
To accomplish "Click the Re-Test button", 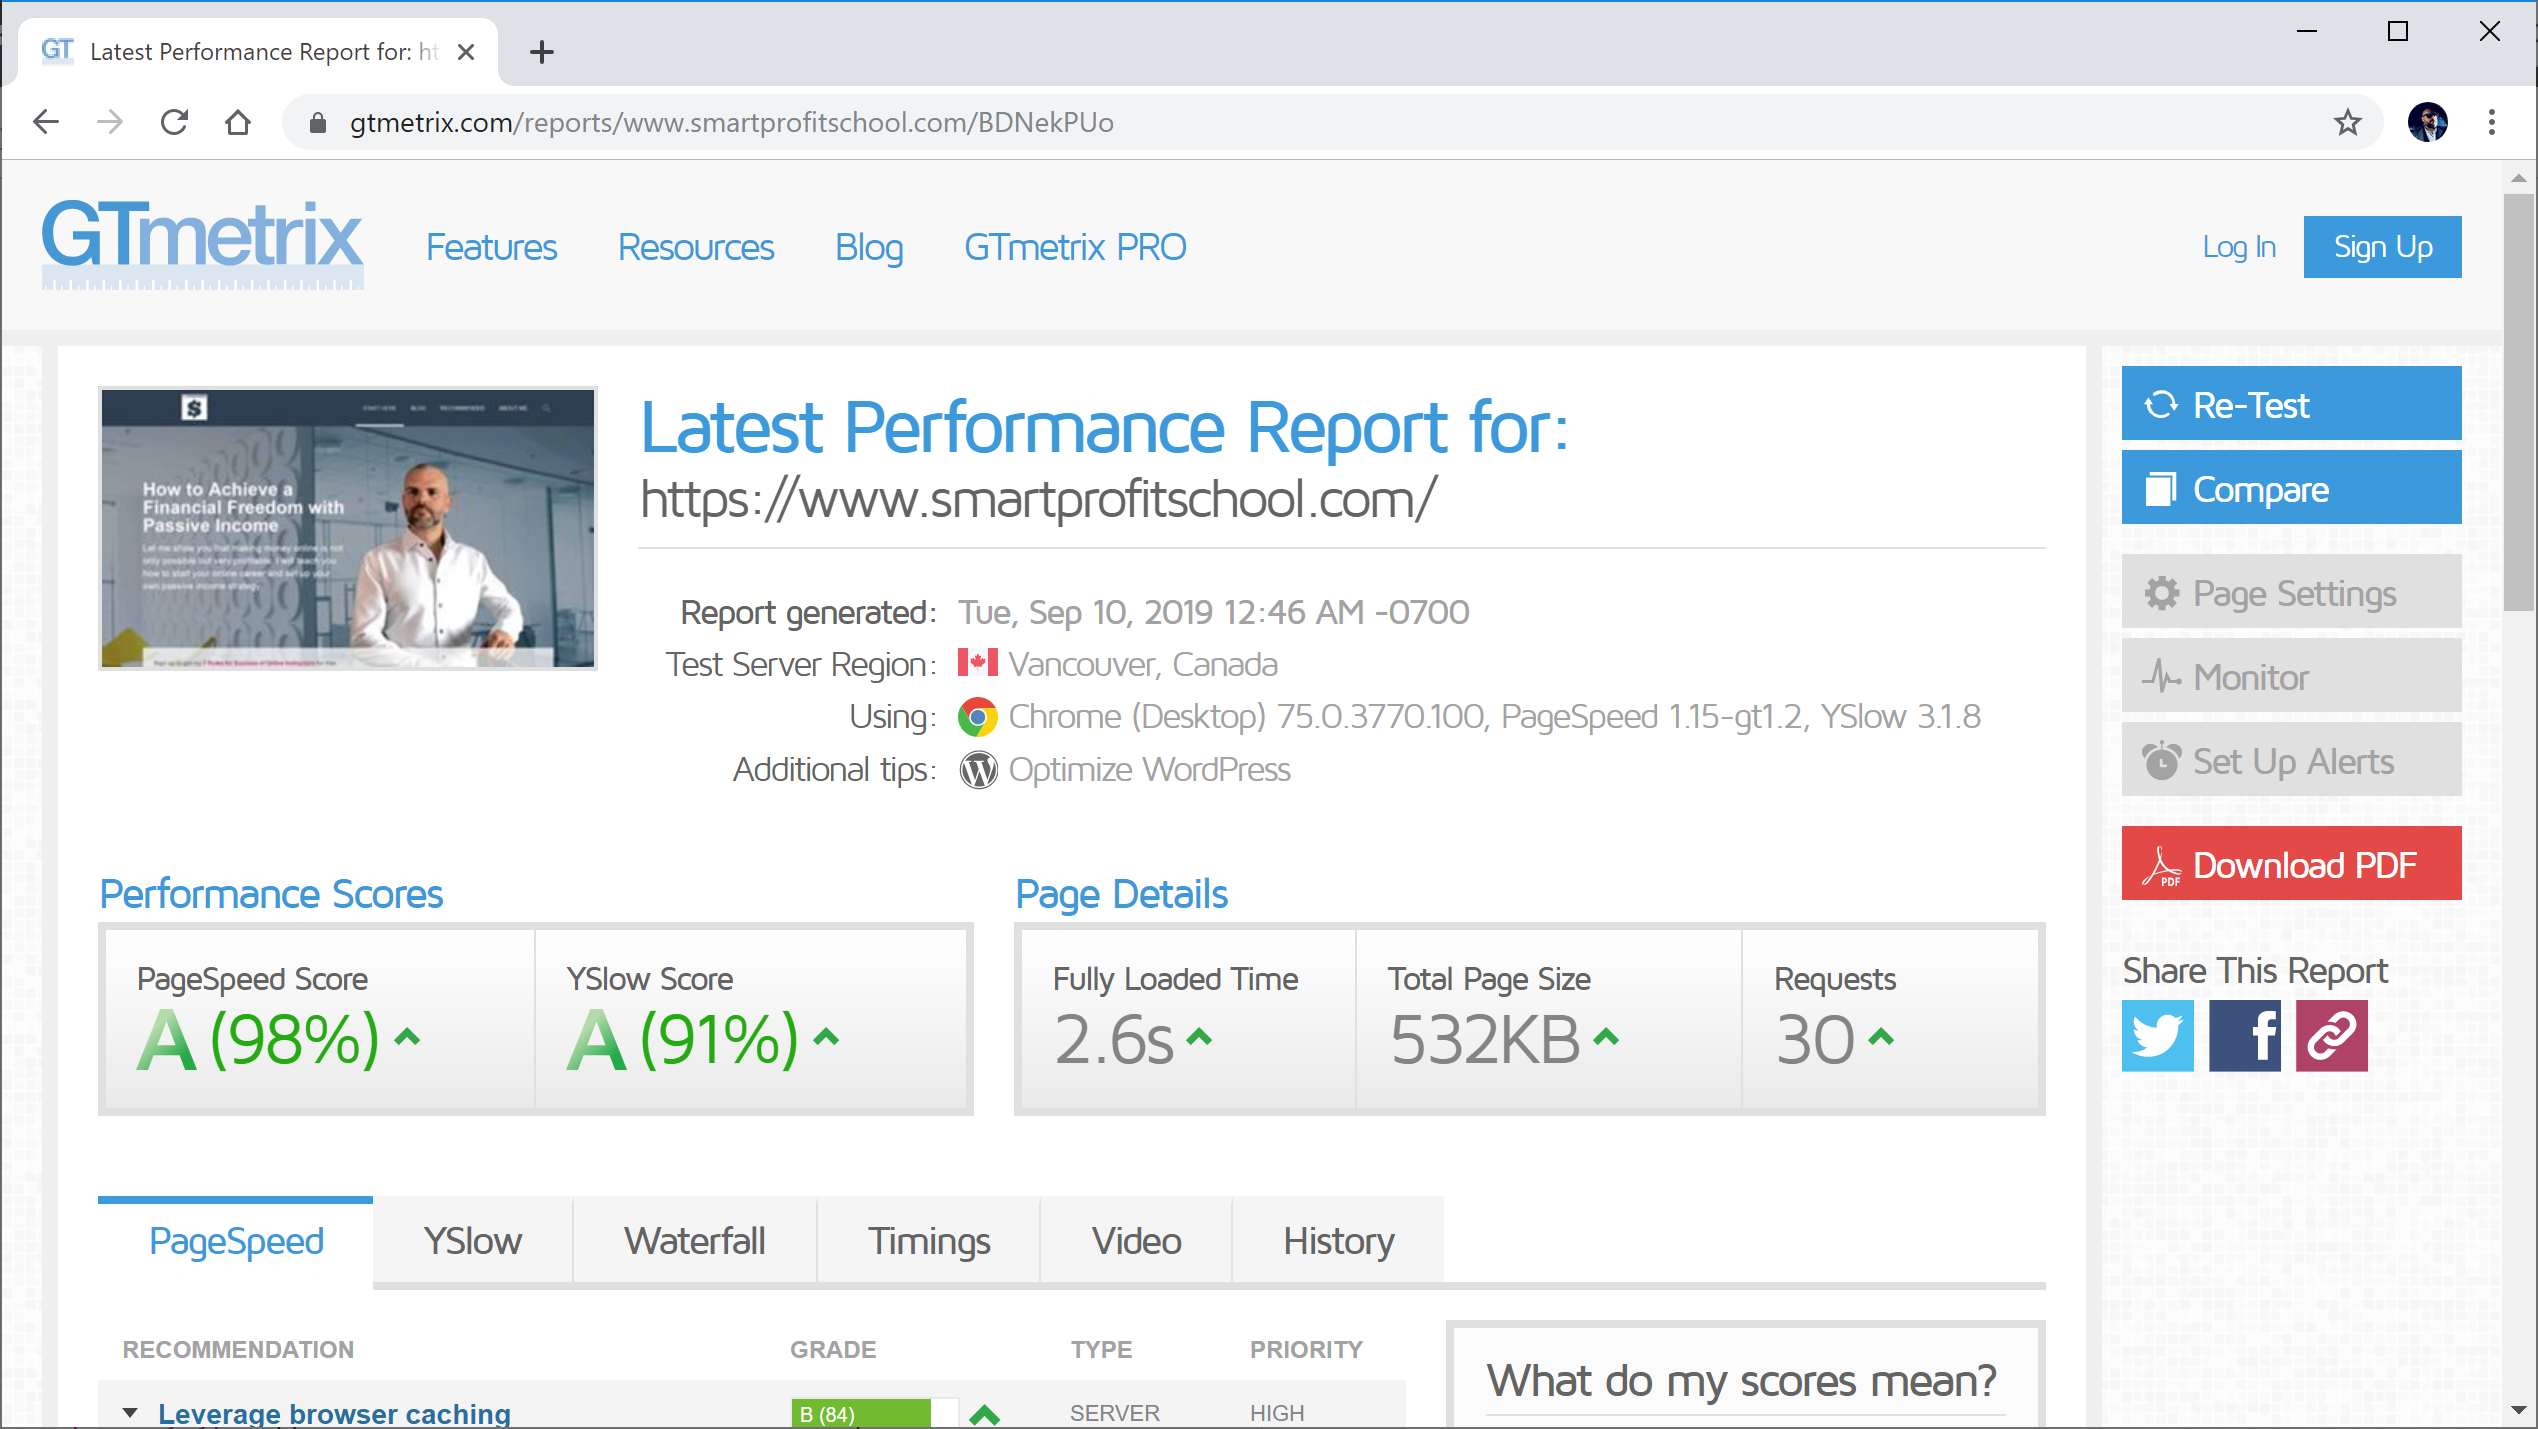I will (2291, 404).
